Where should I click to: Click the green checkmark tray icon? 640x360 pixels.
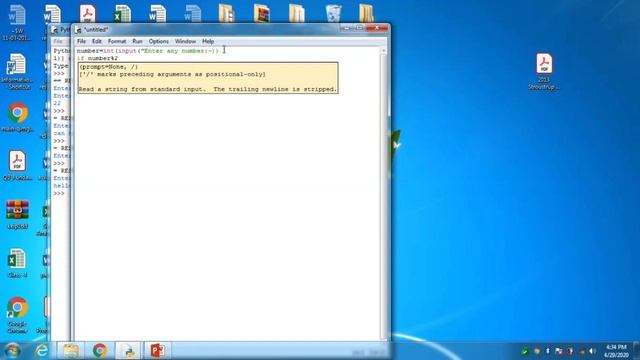(525, 351)
